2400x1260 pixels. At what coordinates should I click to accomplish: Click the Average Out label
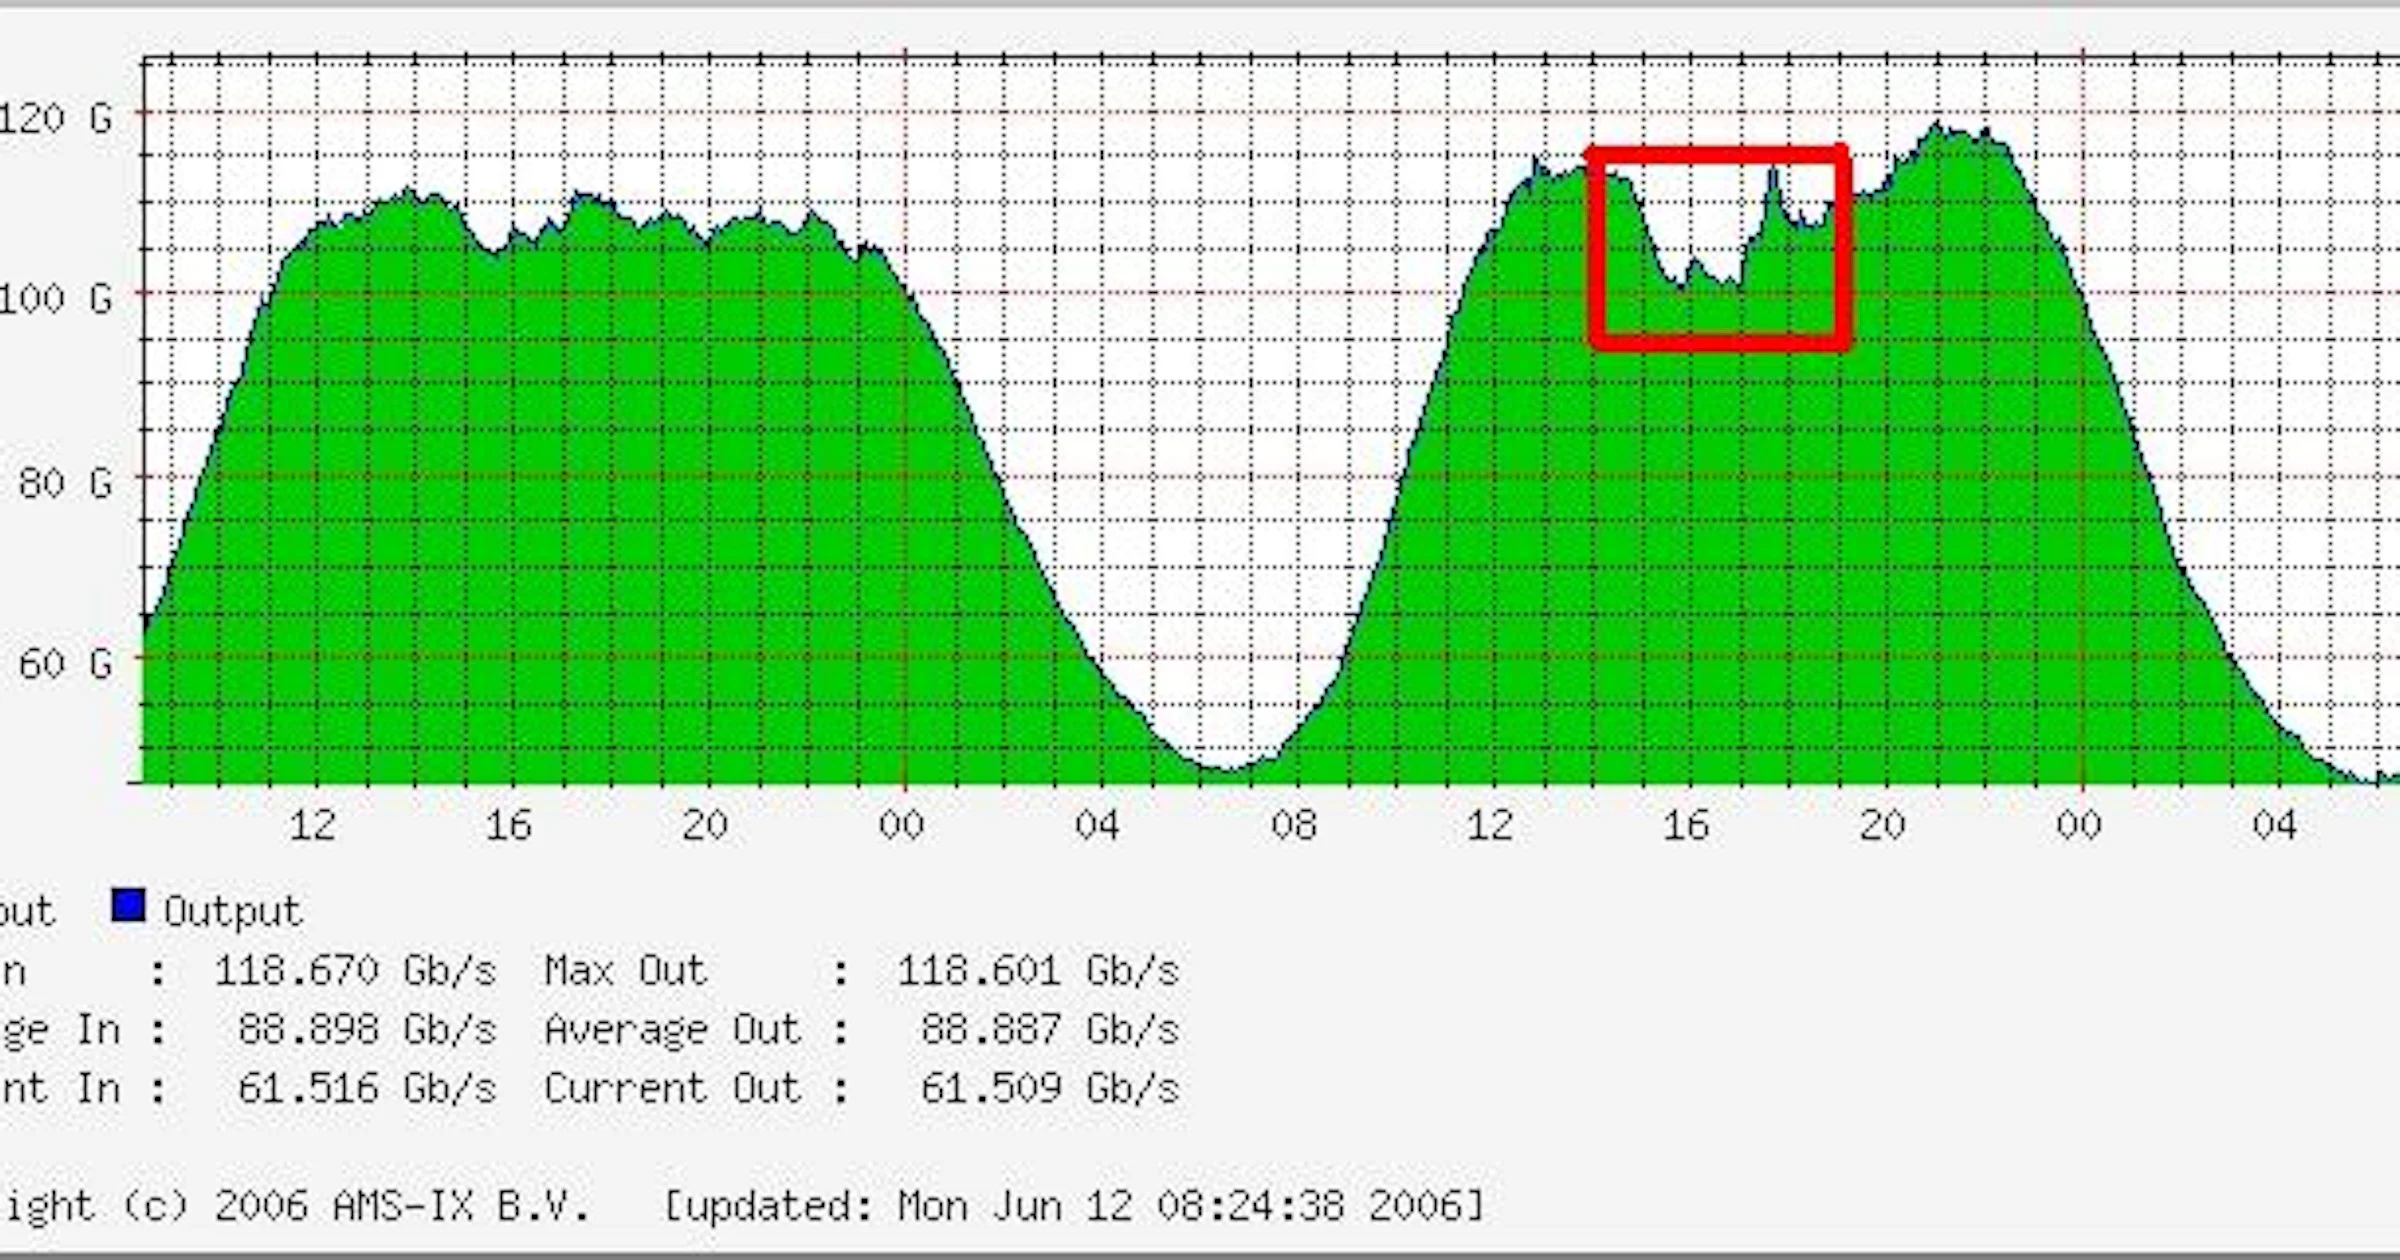pyautogui.click(x=672, y=1029)
